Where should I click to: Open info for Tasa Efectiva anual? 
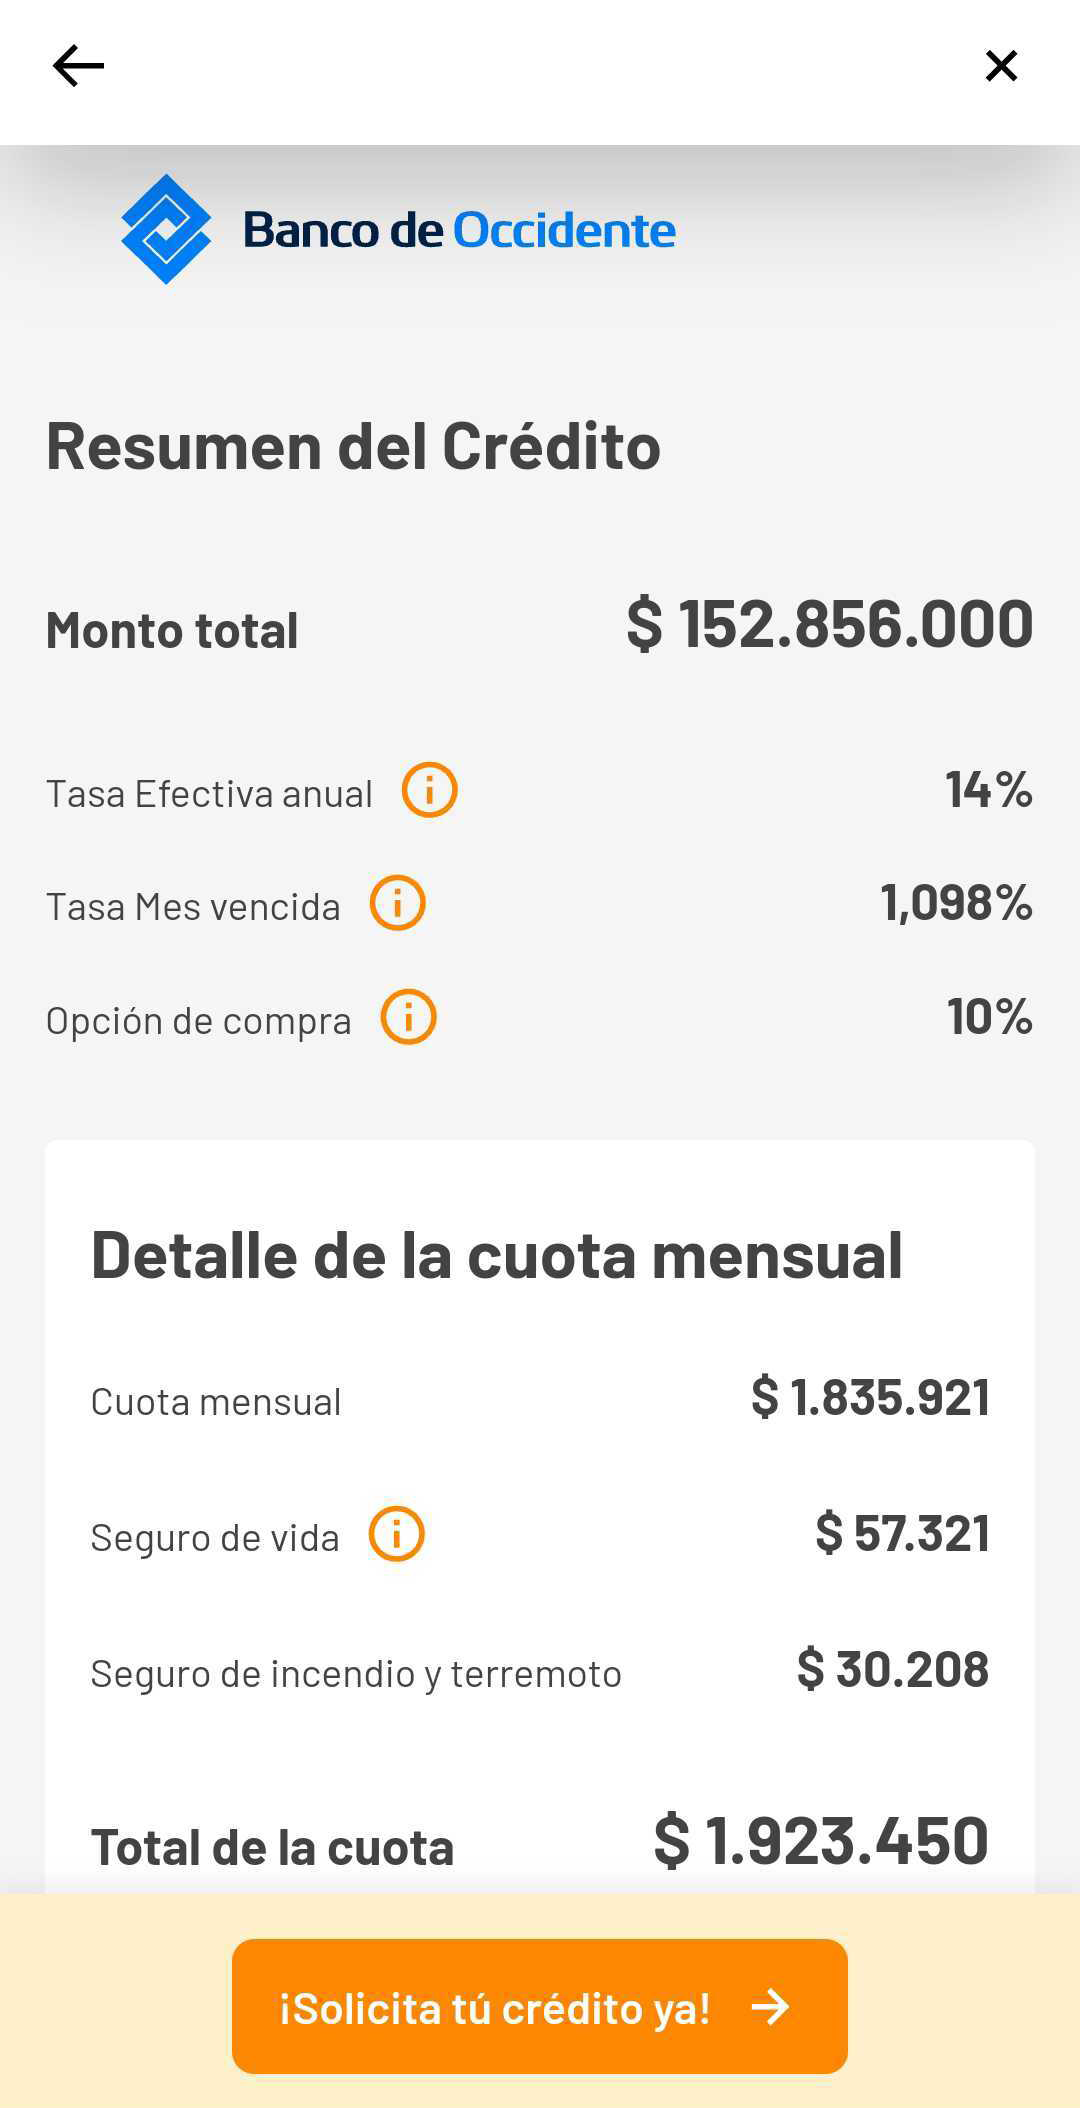pyautogui.click(x=430, y=790)
